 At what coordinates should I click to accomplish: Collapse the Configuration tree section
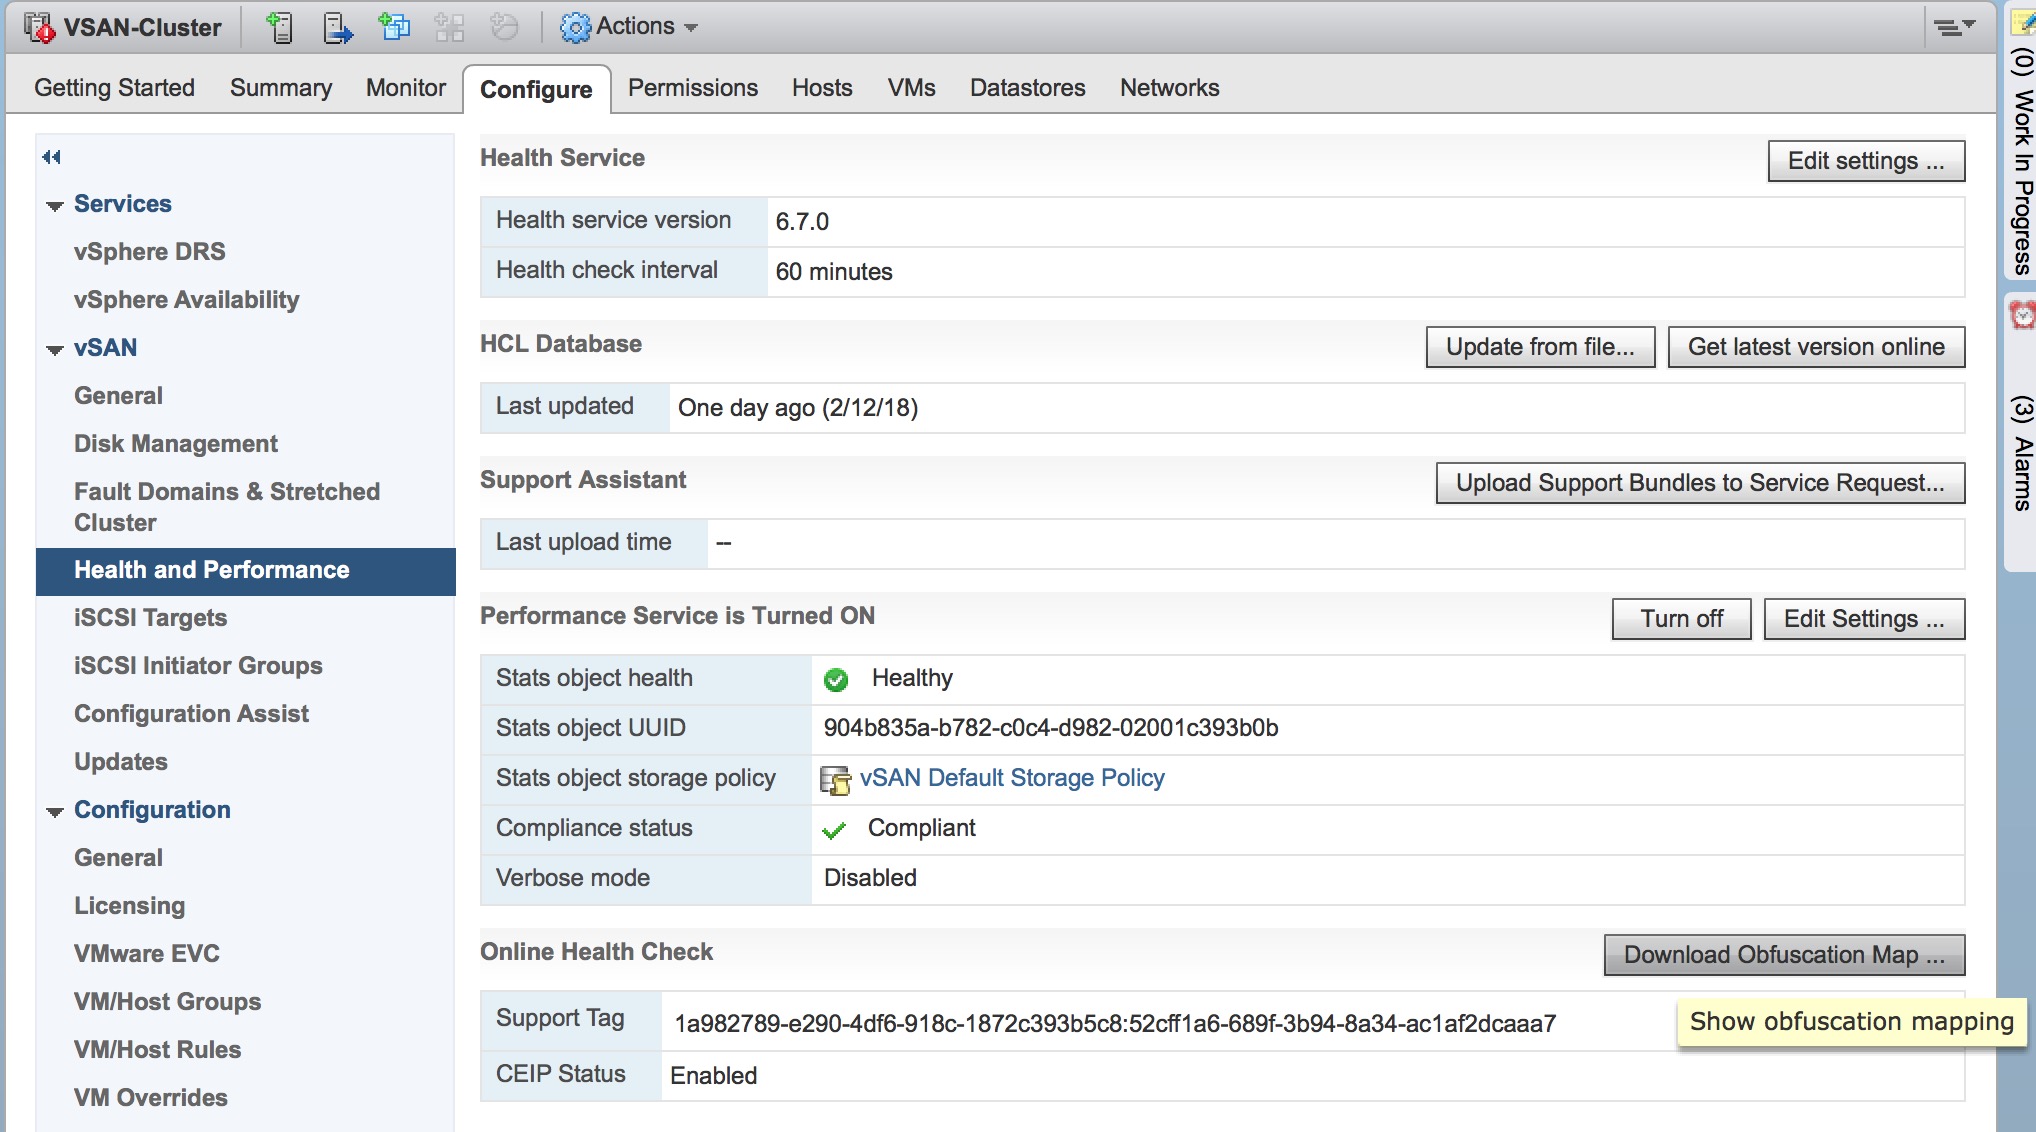click(x=55, y=812)
